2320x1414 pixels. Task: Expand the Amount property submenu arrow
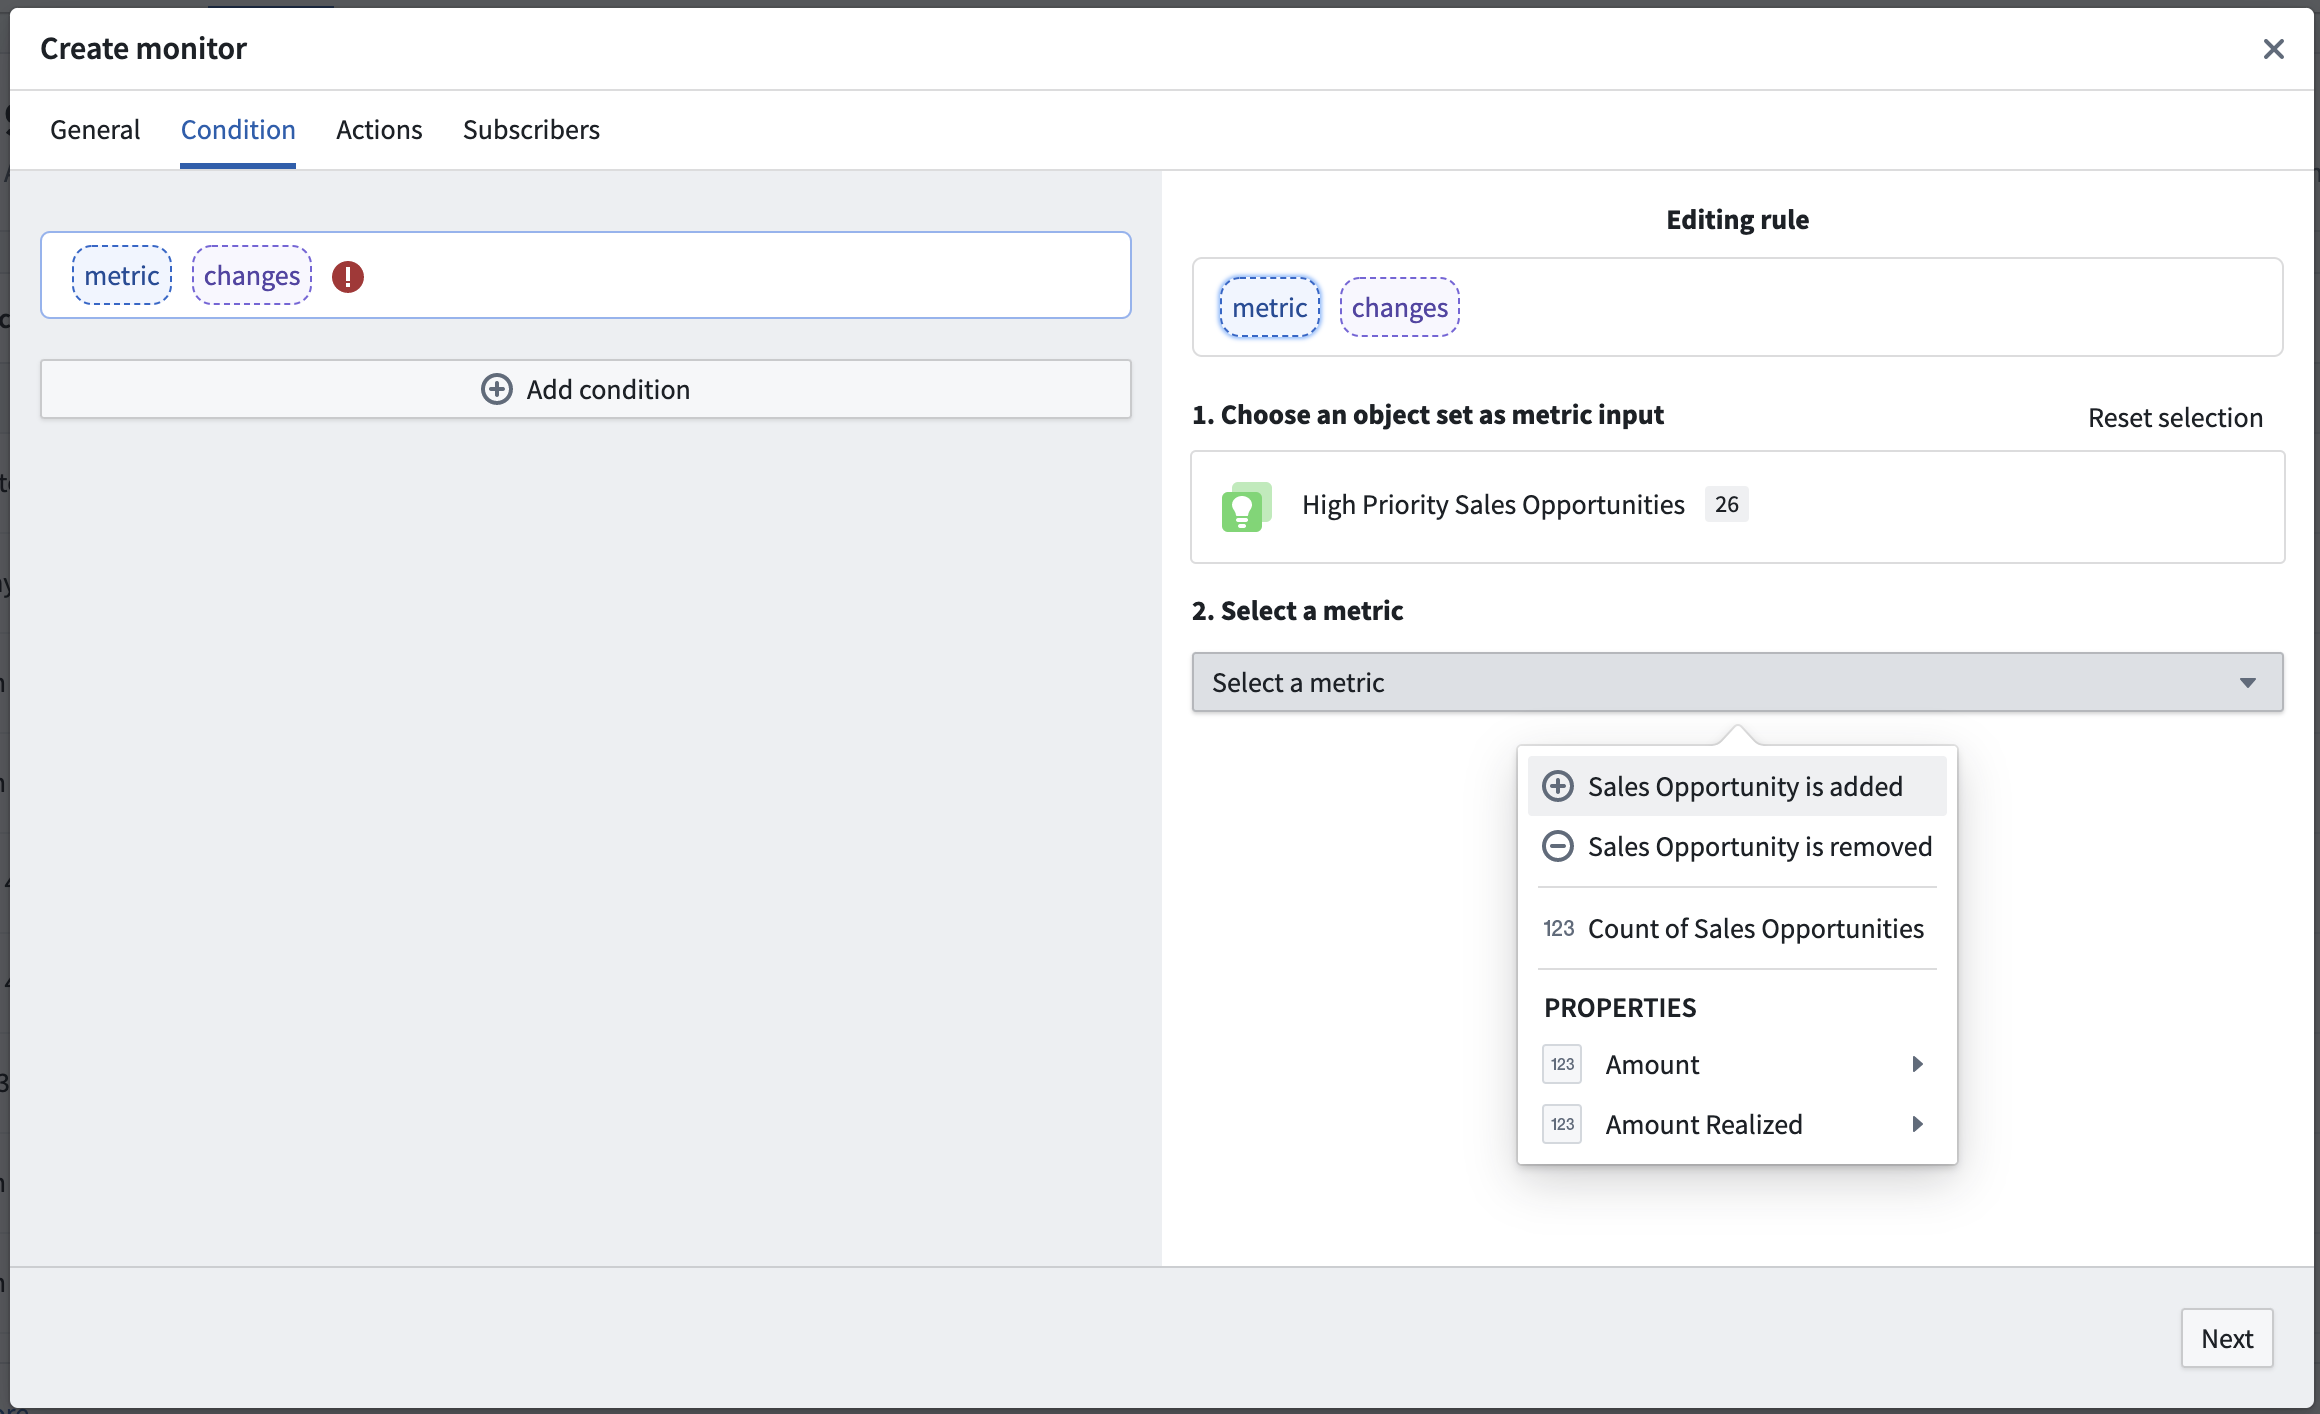click(1918, 1064)
